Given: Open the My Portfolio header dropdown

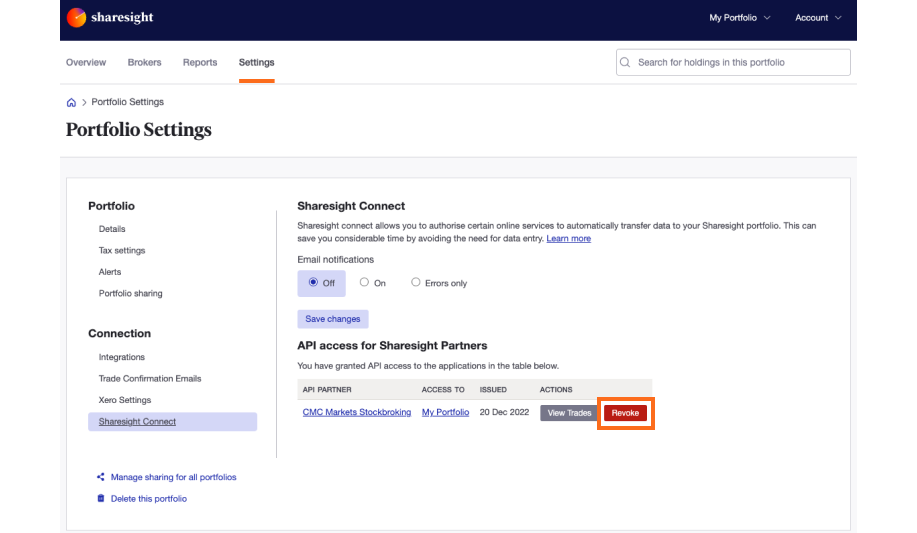Looking at the screenshot, I should (x=740, y=18).
